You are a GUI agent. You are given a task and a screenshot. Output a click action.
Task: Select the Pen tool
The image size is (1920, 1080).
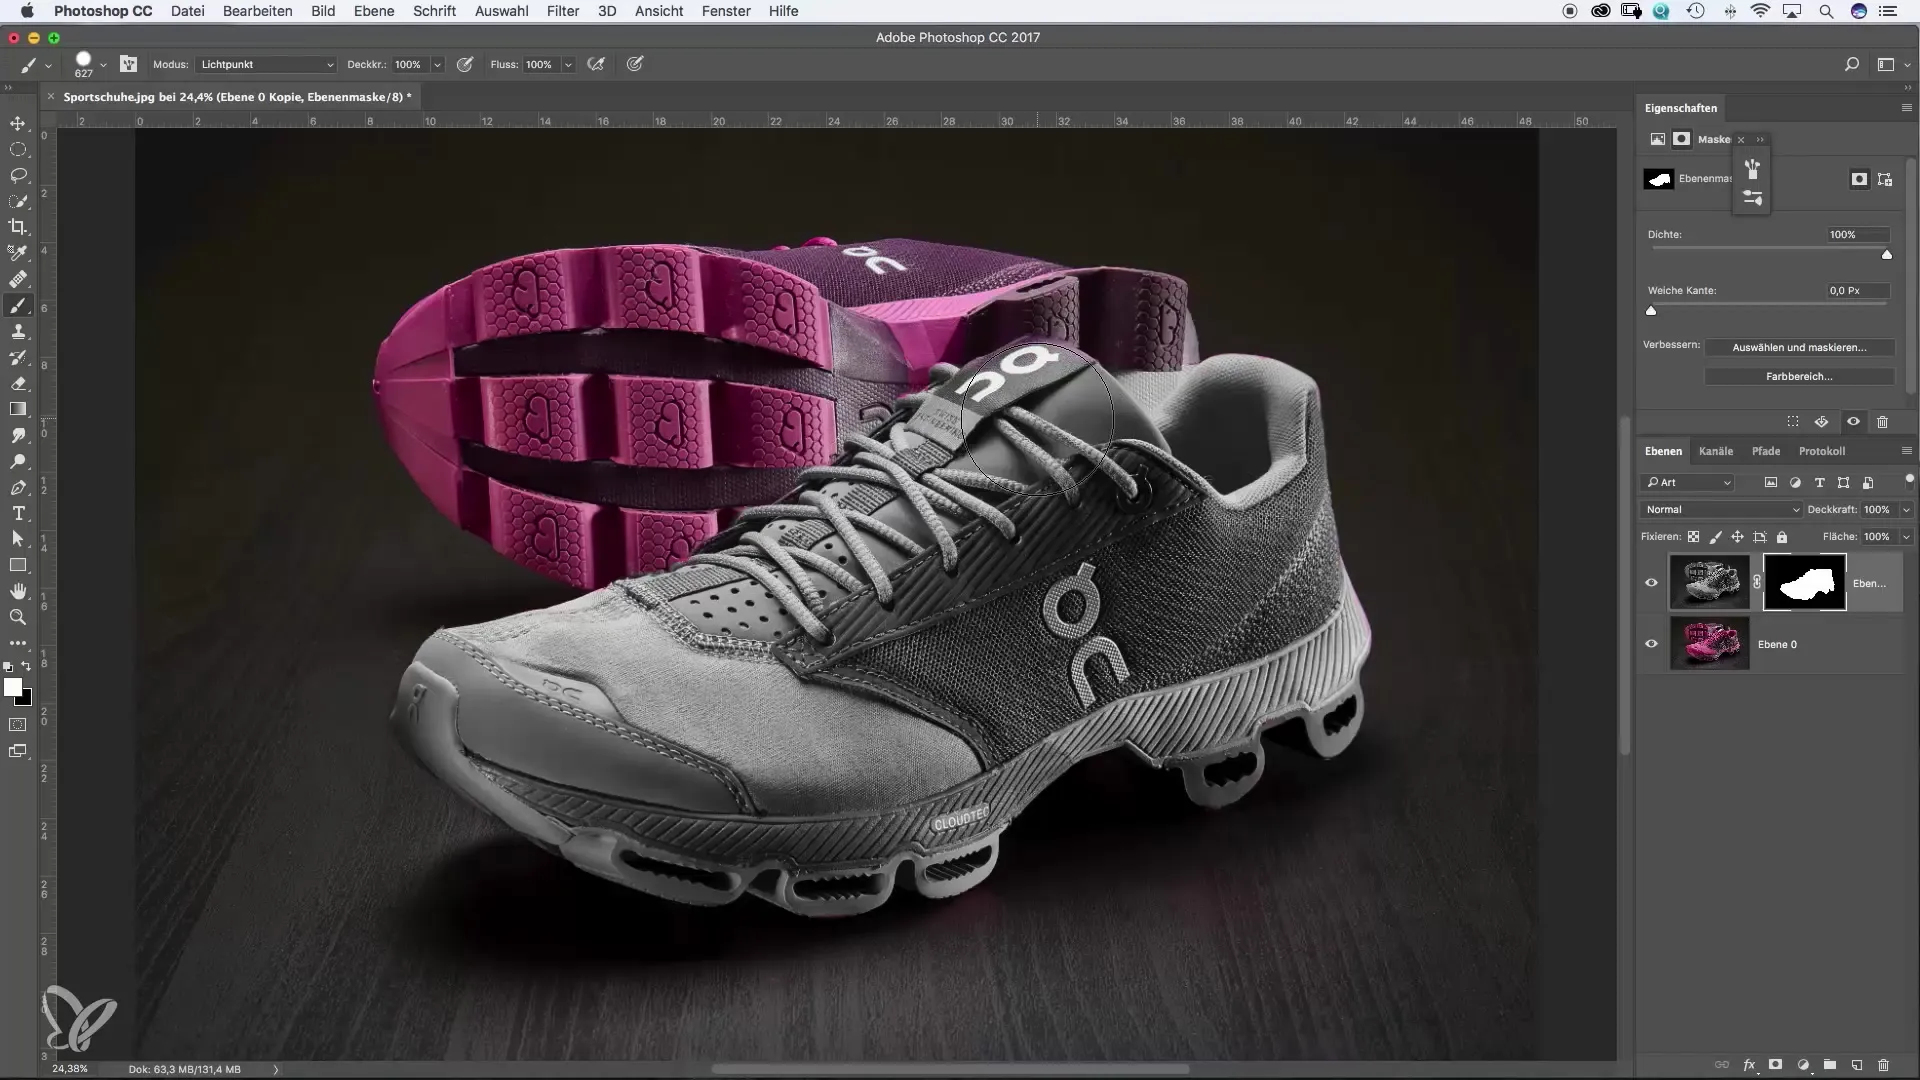[18, 488]
